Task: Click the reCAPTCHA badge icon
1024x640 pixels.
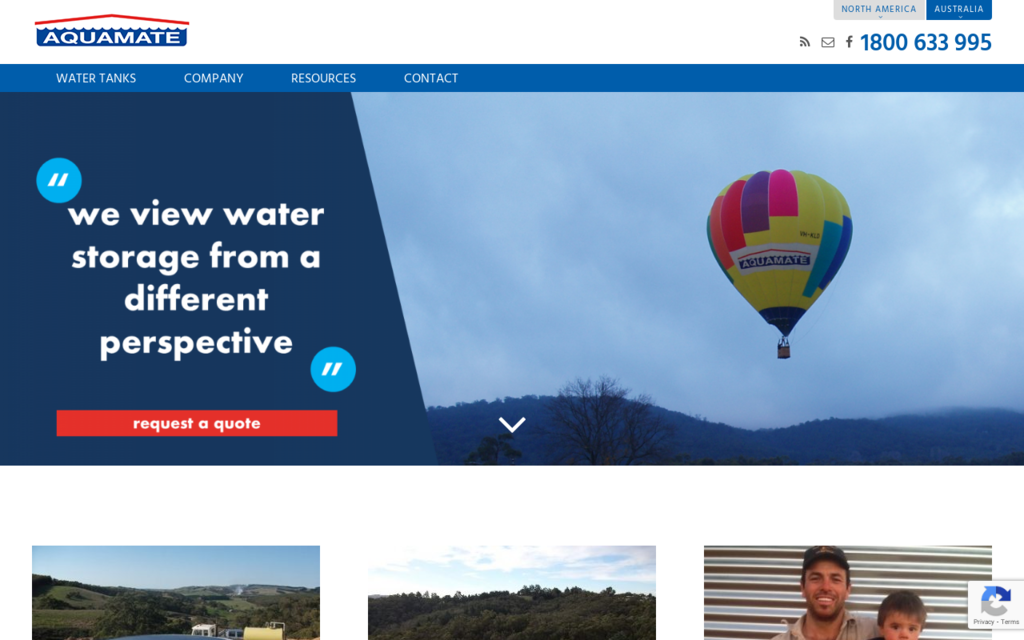Action: click(x=995, y=601)
